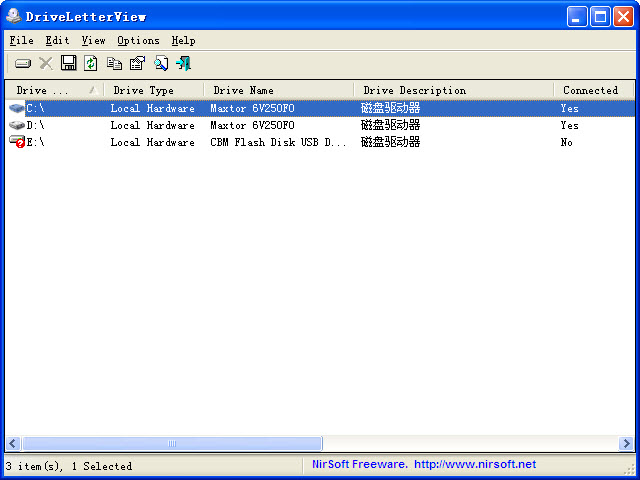Open the Options menu
640x480 pixels.
tap(138, 40)
